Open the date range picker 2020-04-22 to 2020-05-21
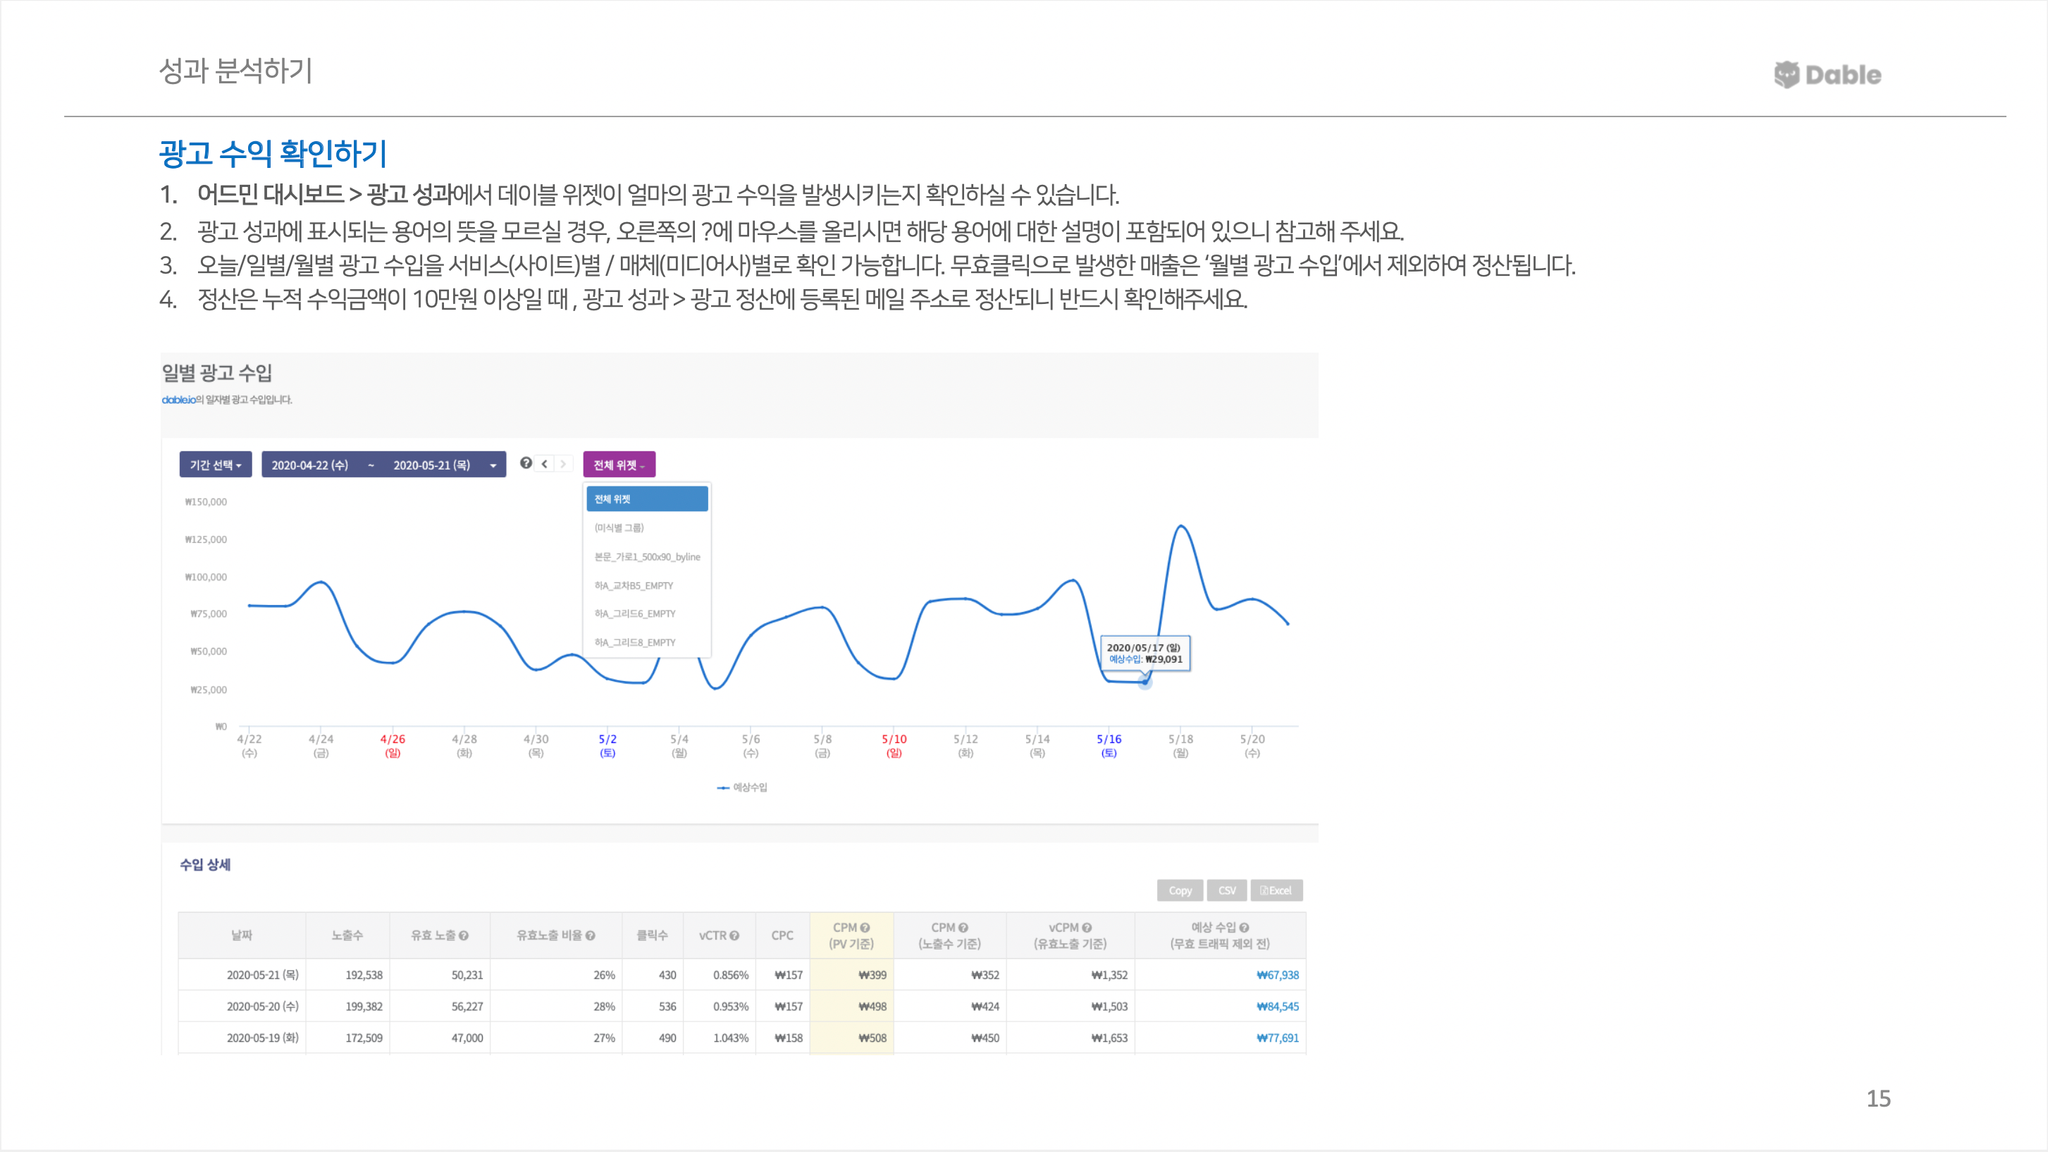The height and width of the screenshot is (1152, 2048). [384, 465]
